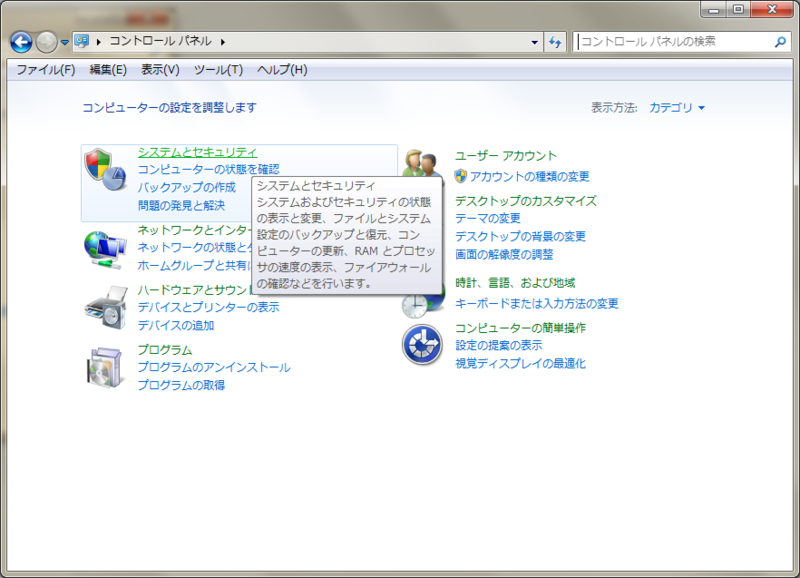
Task: Open デスクトップのカスタマイズ heading link
Action: pyautogui.click(x=526, y=200)
